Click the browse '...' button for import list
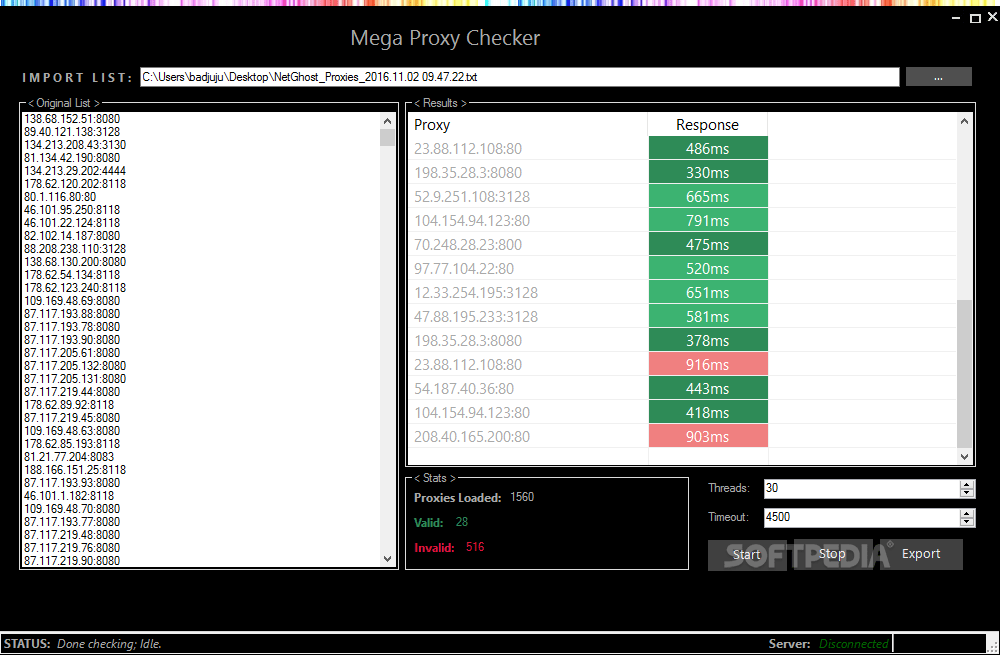 coord(939,77)
